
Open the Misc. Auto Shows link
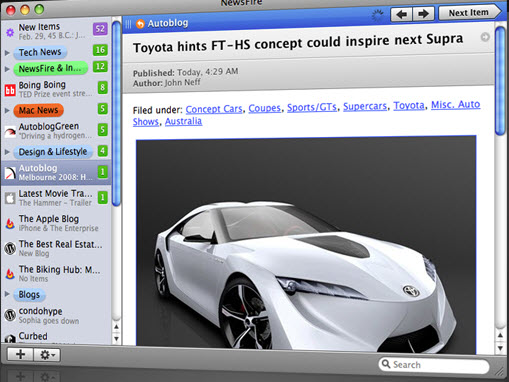(x=455, y=105)
